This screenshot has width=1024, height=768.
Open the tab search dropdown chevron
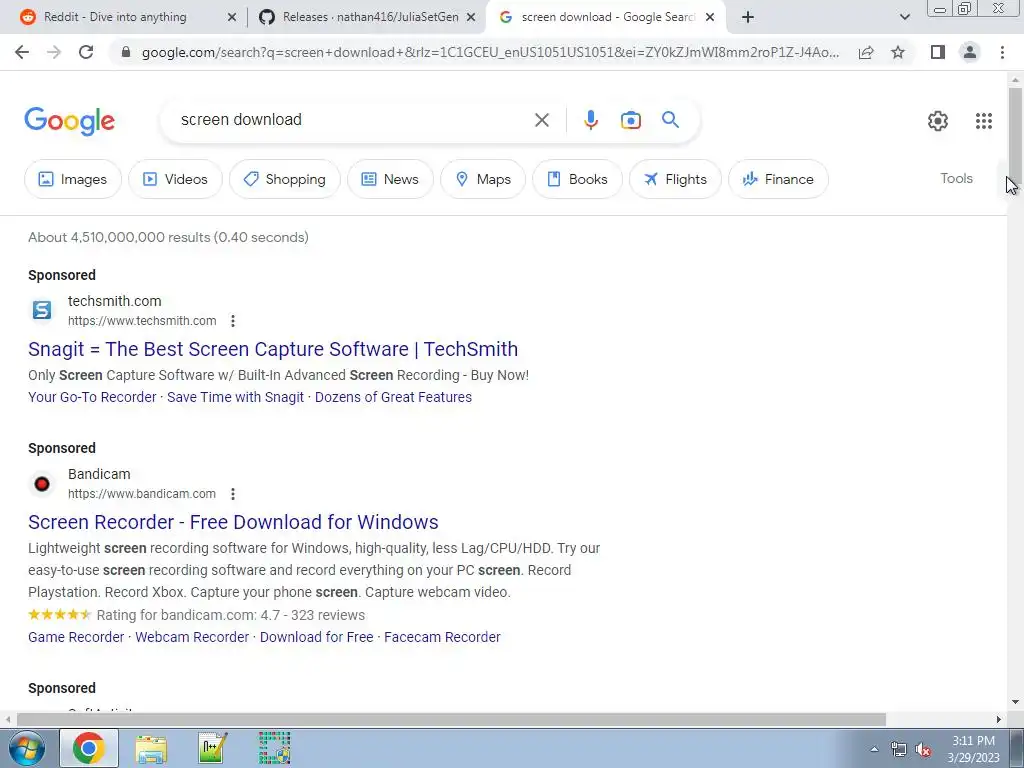(x=904, y=18)
